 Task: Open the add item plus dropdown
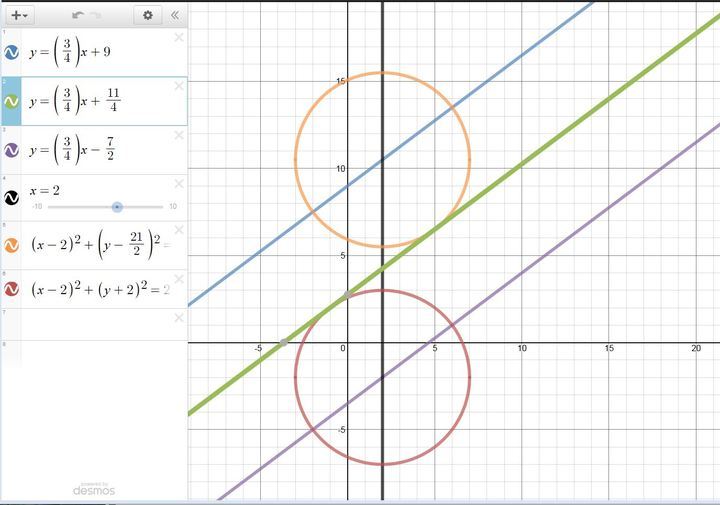point(20,15)
